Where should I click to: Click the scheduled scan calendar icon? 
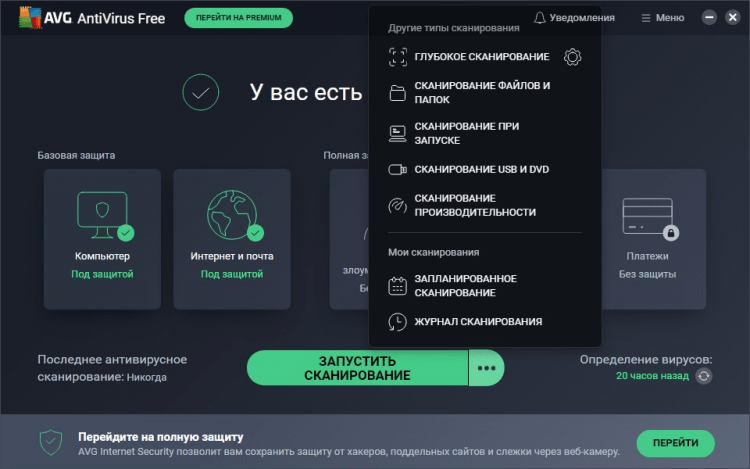point(397,285)
